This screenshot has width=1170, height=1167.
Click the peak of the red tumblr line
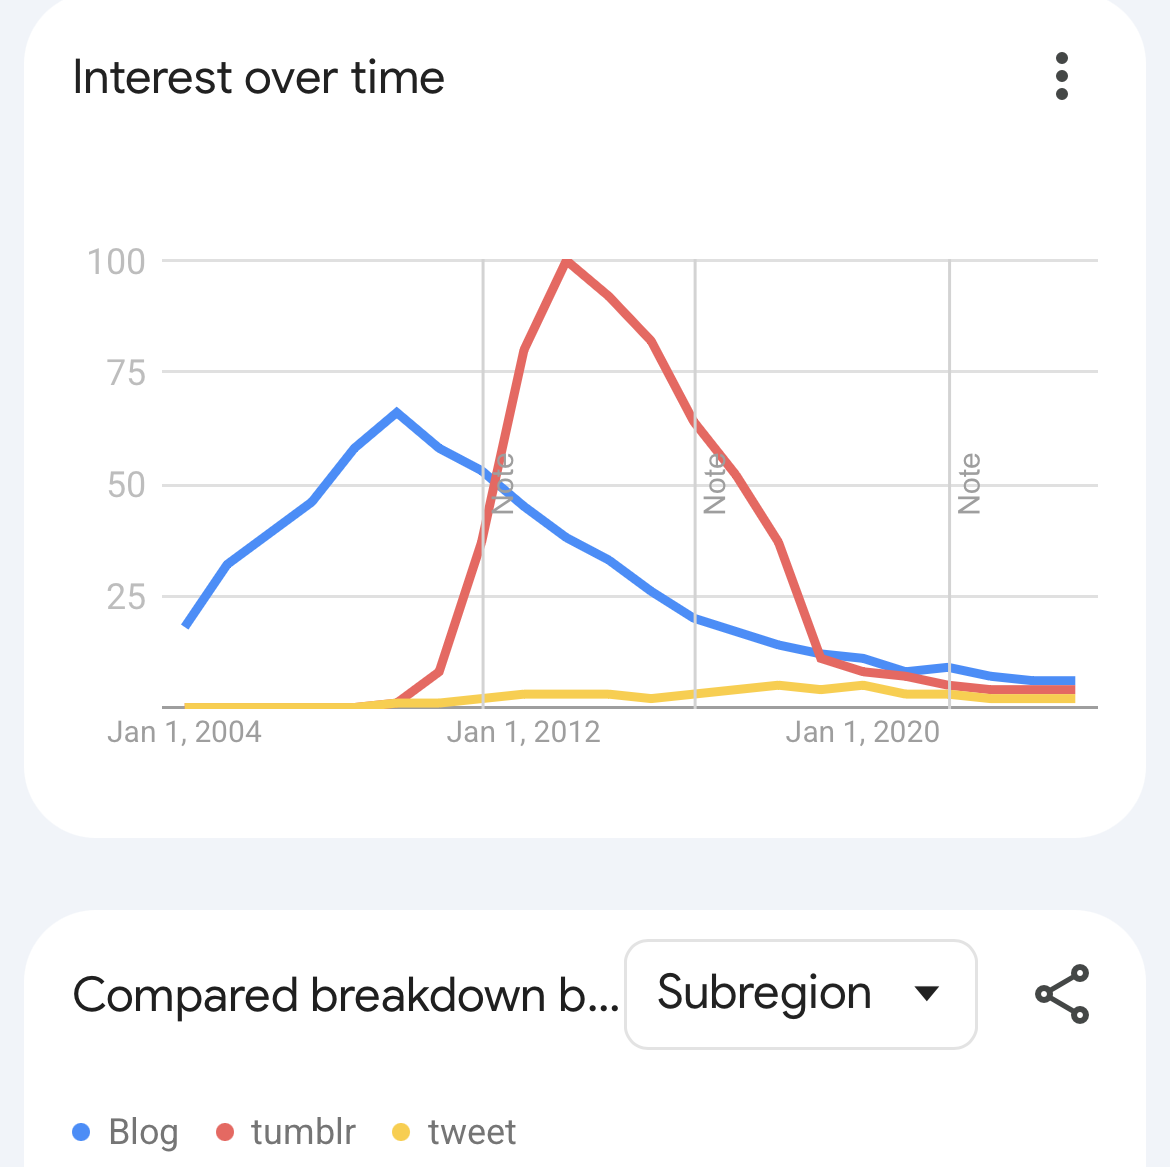pos(567,262)
